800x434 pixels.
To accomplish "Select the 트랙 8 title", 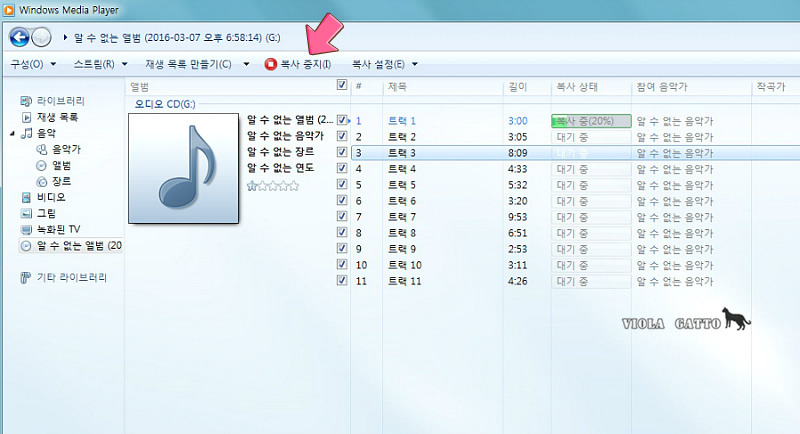I will pyautogui.click(x=402, y=233).
